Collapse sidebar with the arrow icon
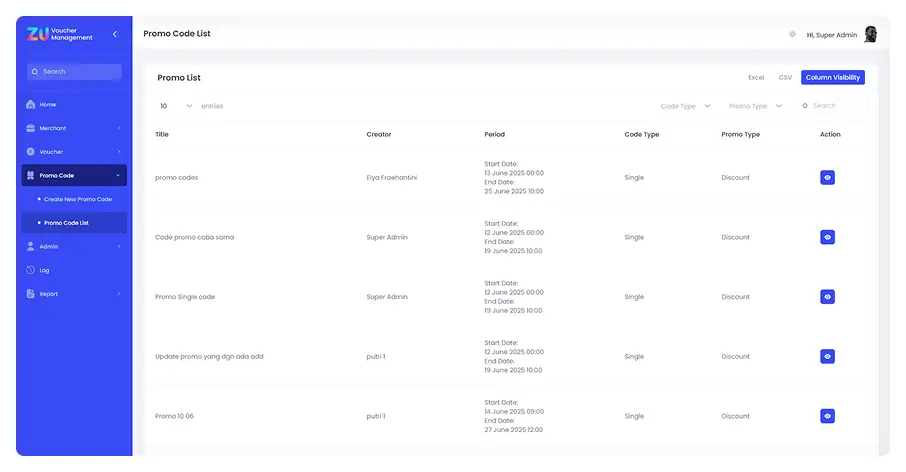This screenshot has height=472, width=906. (114, 35)
